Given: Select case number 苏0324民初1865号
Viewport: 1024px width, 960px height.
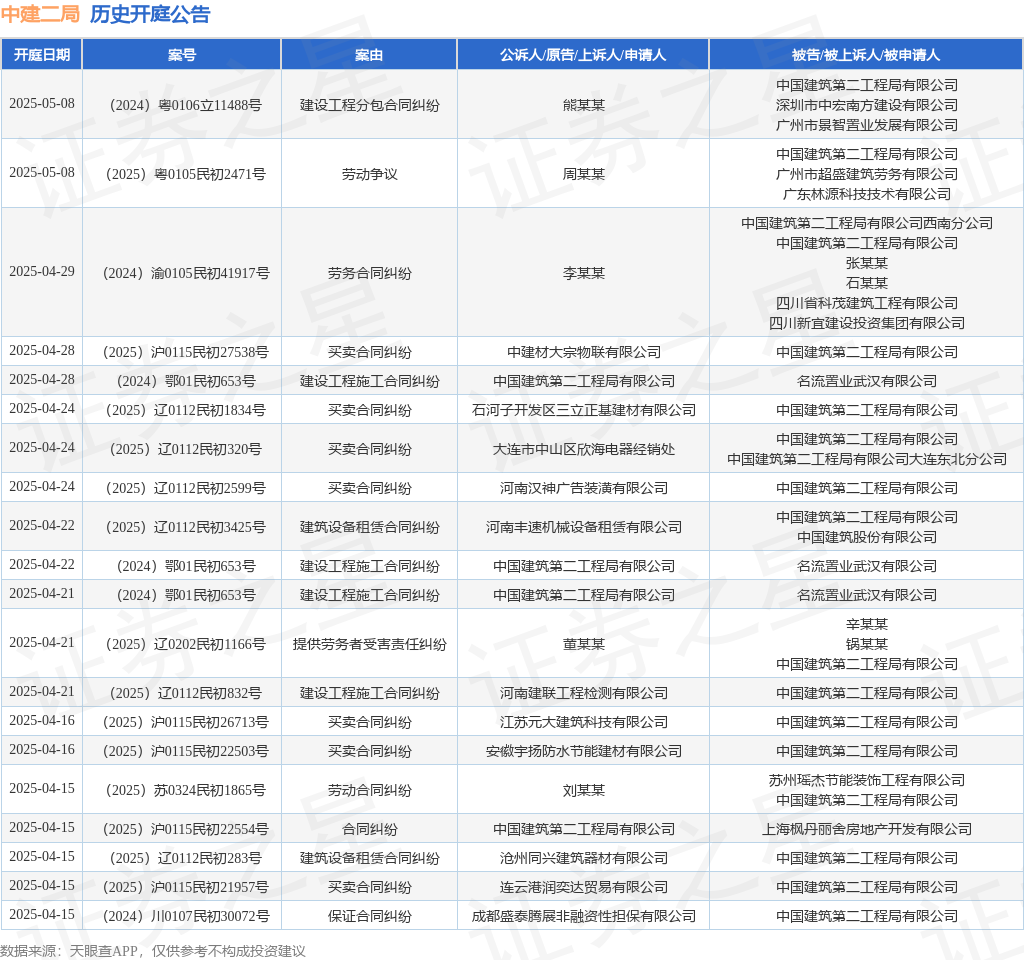Looking at the screenshot, I should coord(185,790).
